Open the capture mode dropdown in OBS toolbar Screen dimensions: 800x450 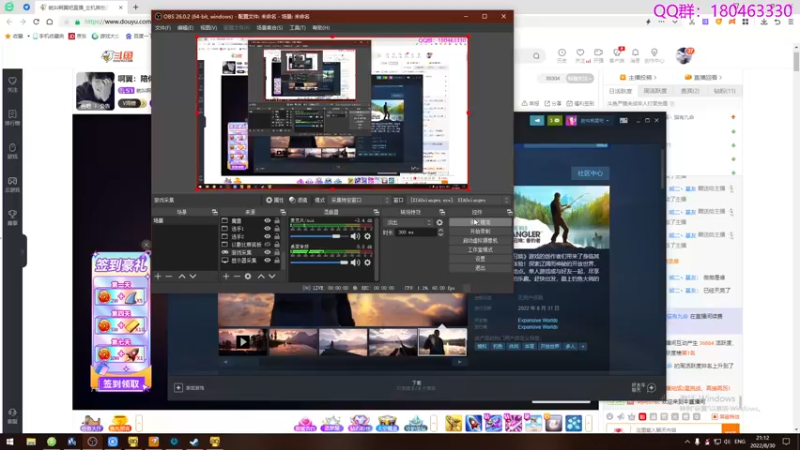tap(359, 200)
